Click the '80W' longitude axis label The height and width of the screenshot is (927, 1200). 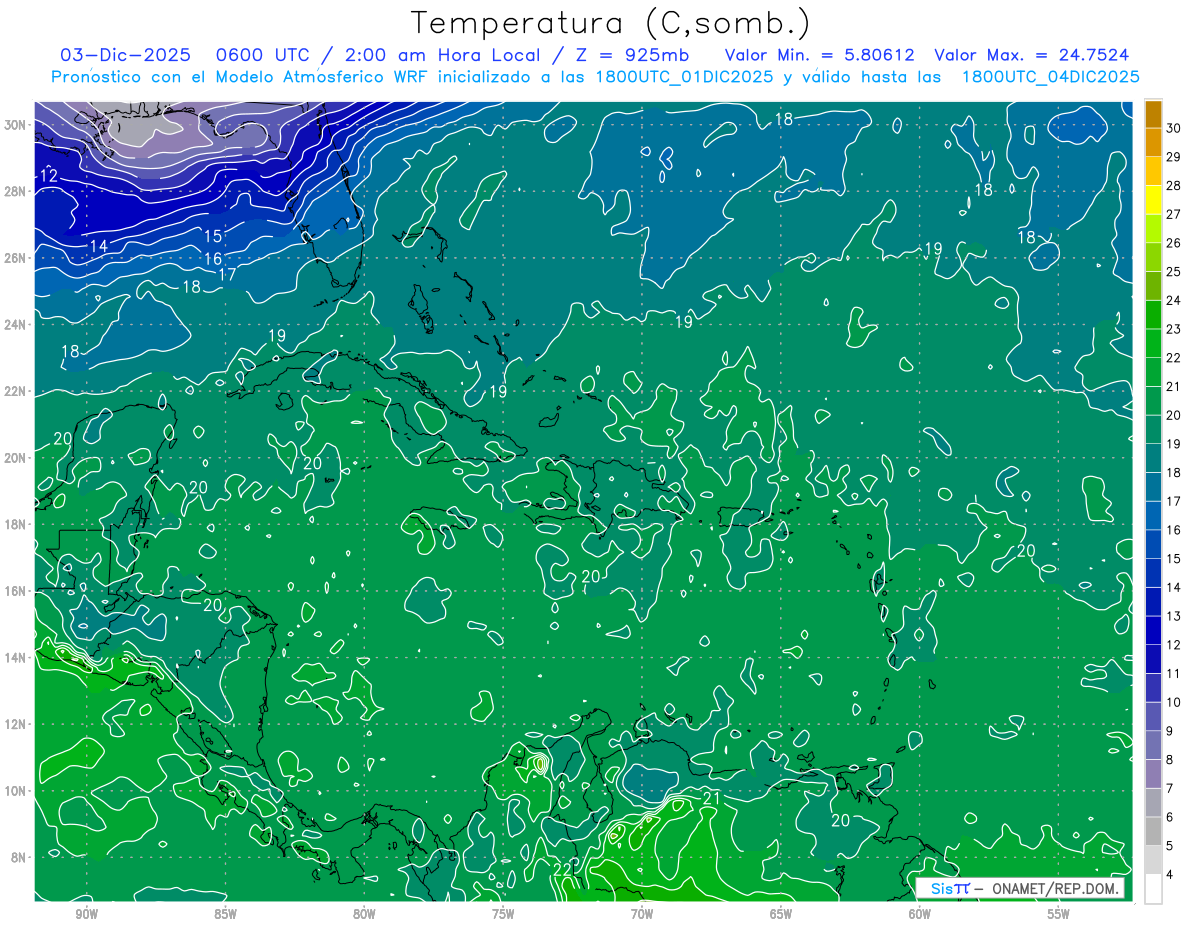(364, 914)
